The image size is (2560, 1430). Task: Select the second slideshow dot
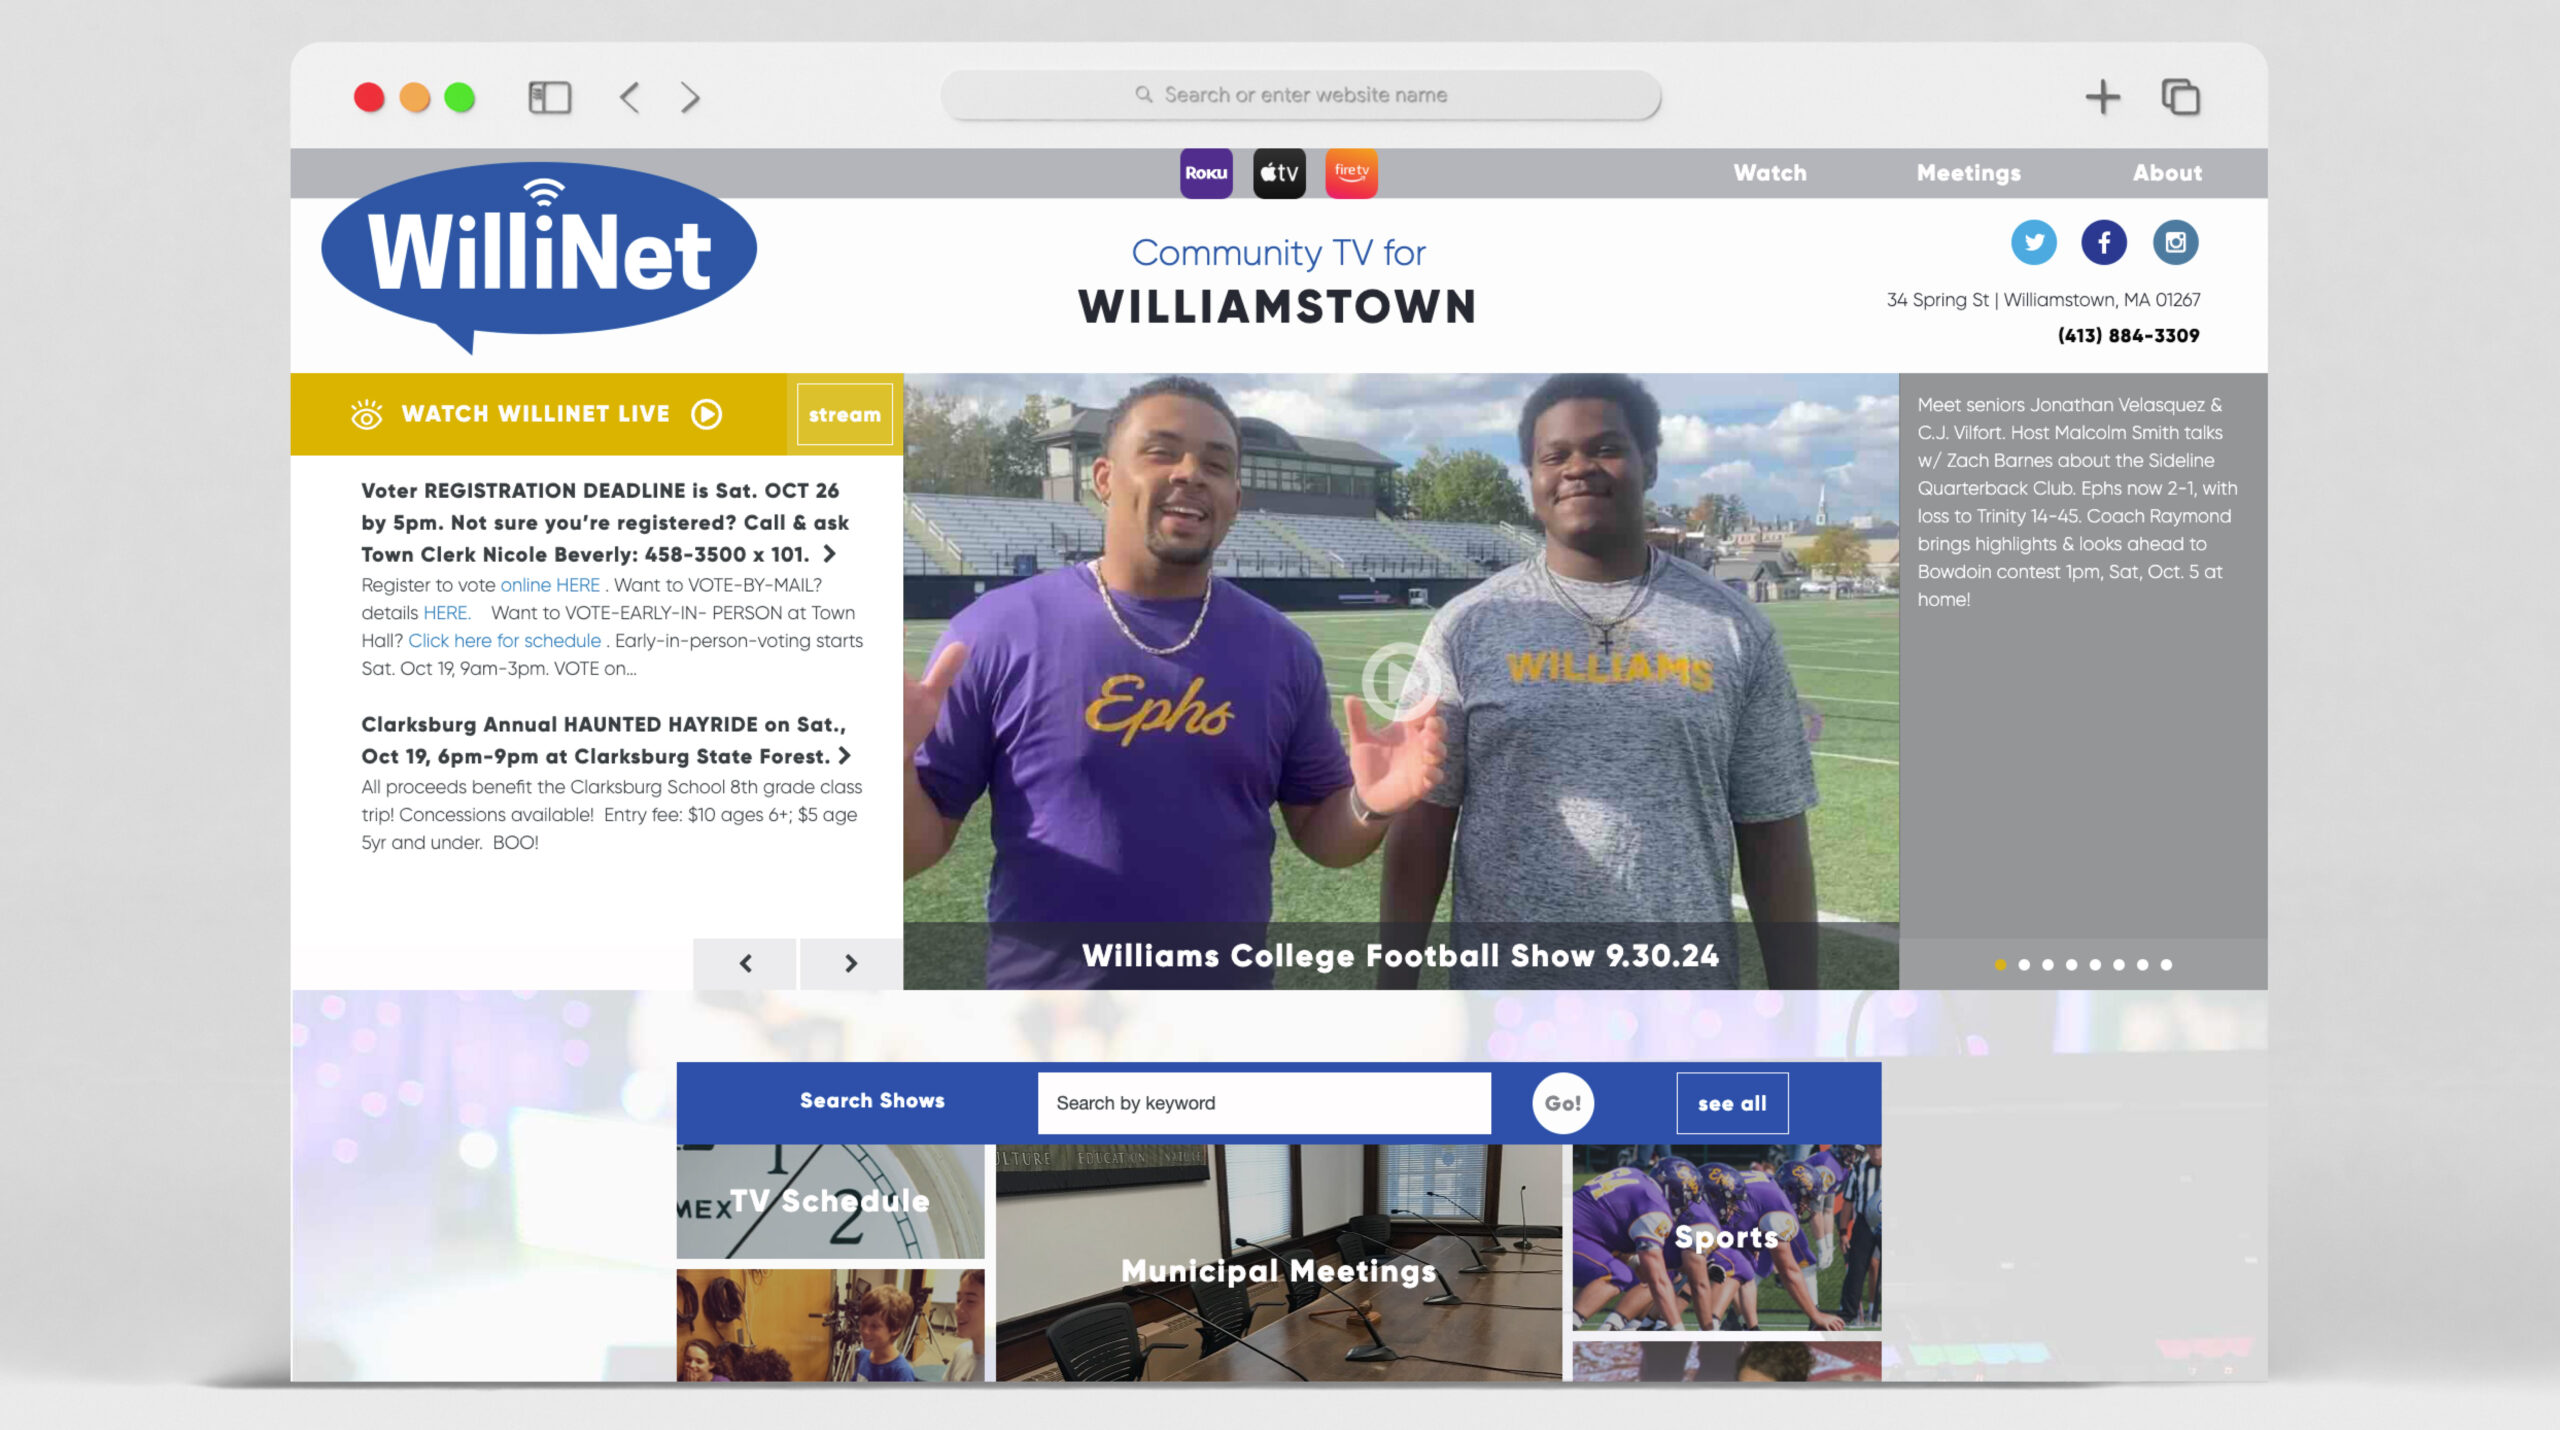click(2024, 965)
